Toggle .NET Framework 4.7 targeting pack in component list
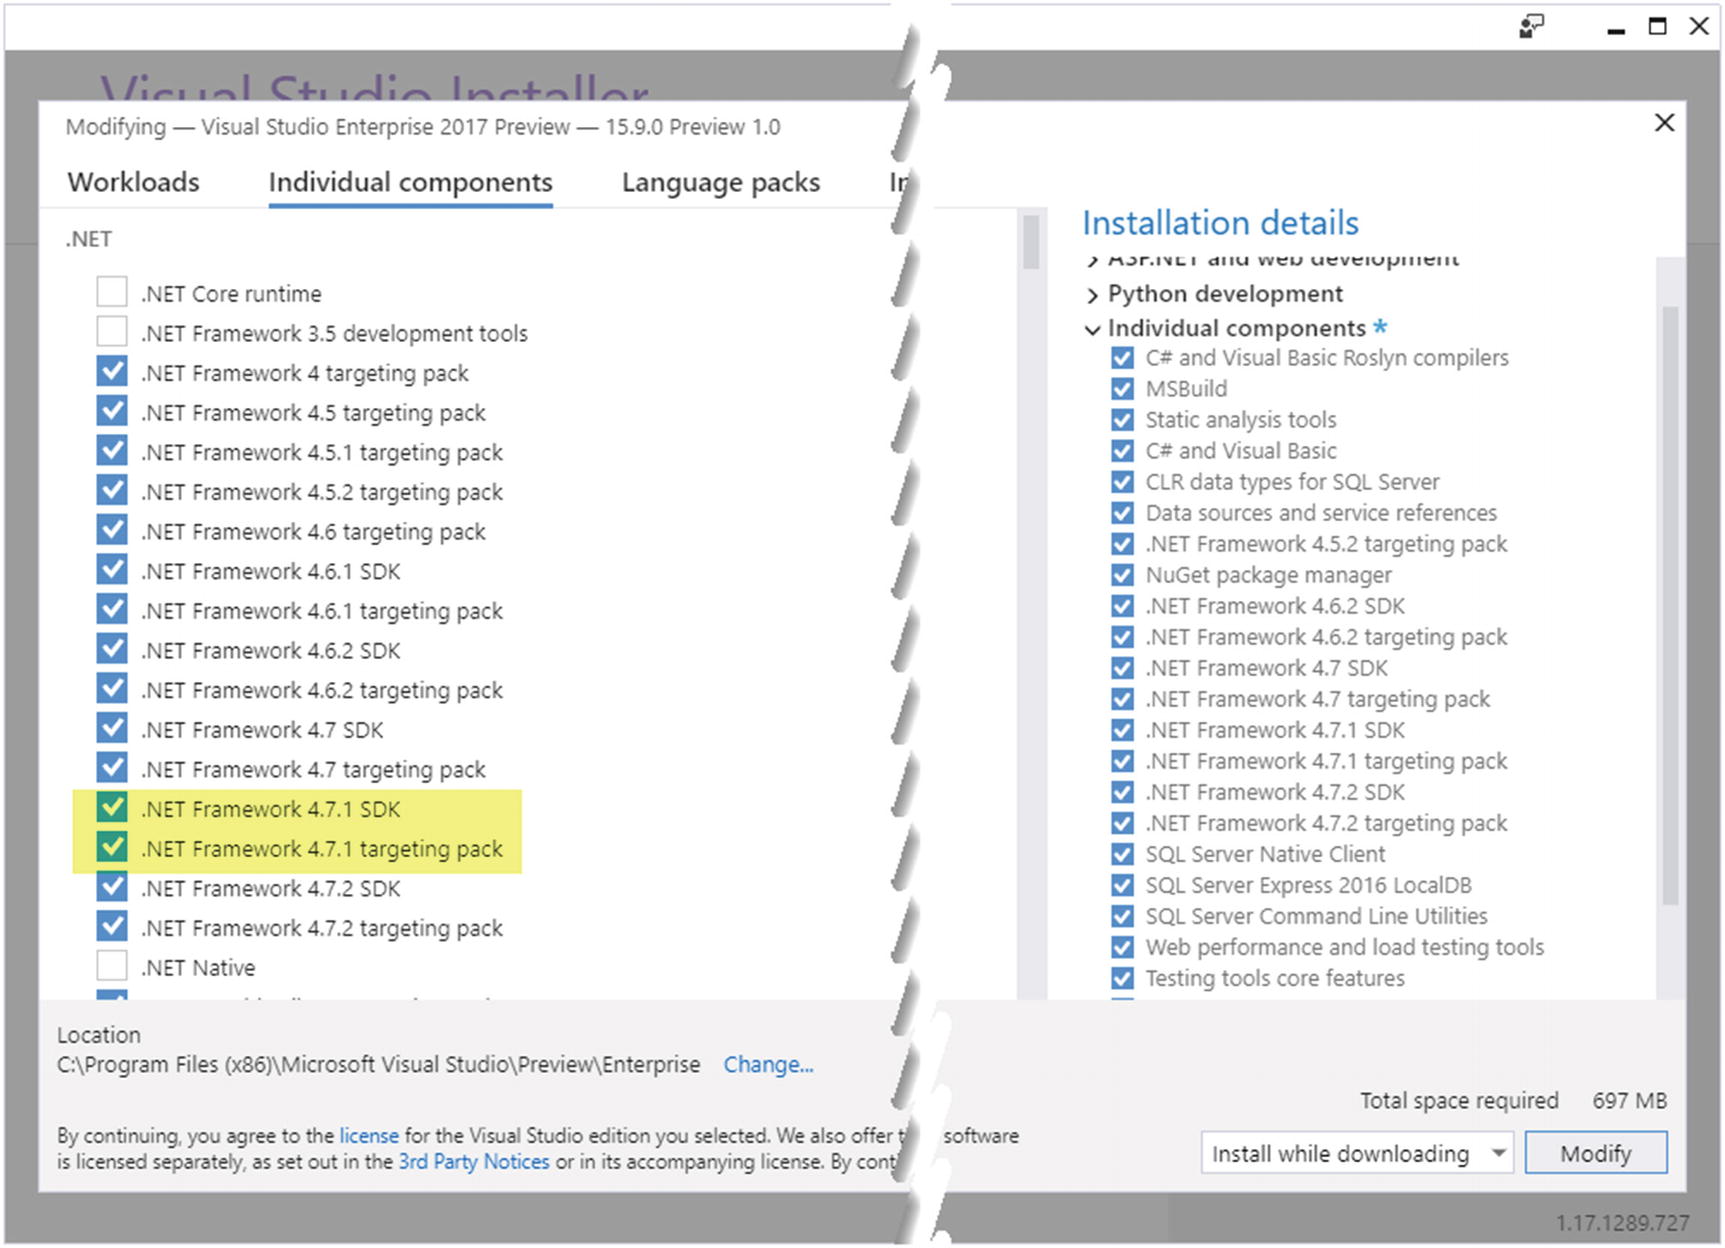 point(112,768)
